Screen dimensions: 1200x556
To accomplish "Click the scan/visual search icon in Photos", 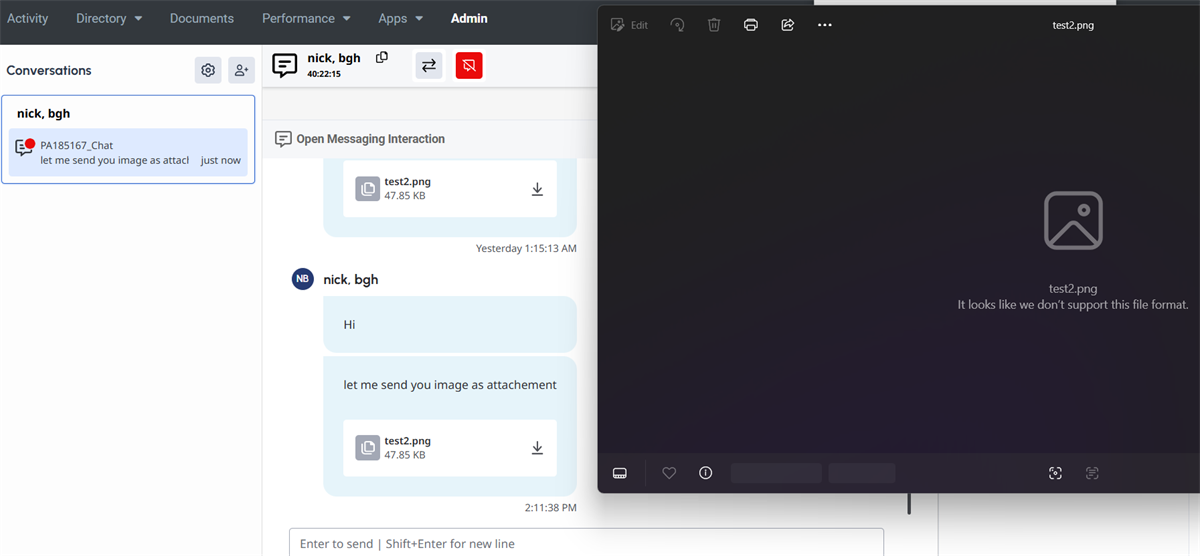I will pos(1055,473).
